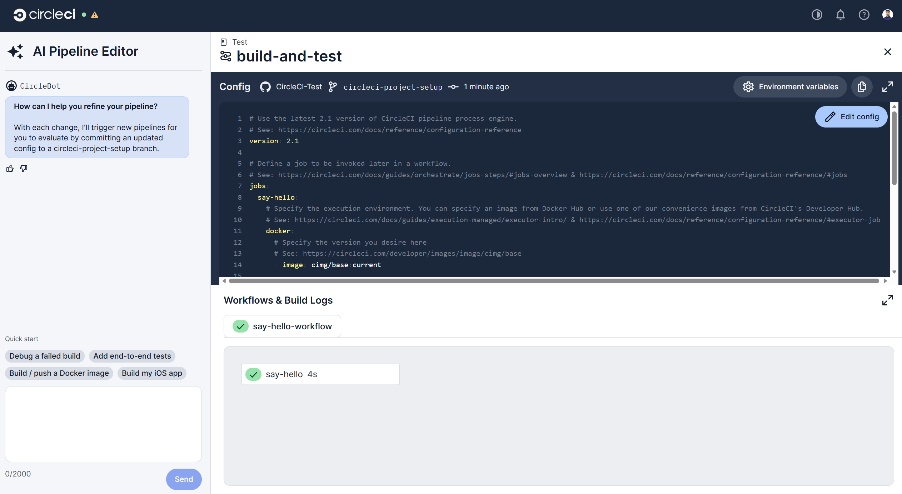Choose 'Build my iOS app' quick start
Image resolution: width=902 pixels, height=494 pixels.
152,373
